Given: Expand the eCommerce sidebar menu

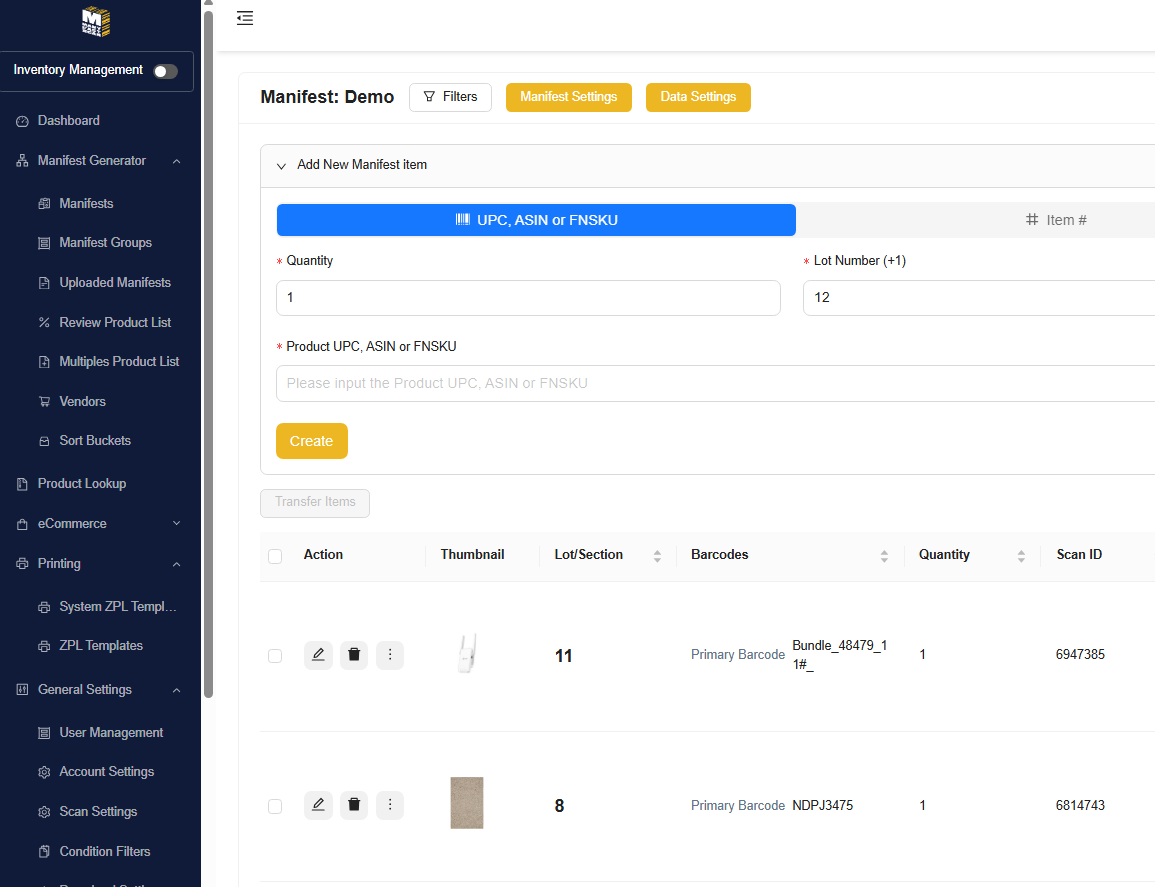Looking at the screenshot, I should click(x=176, y=524).
